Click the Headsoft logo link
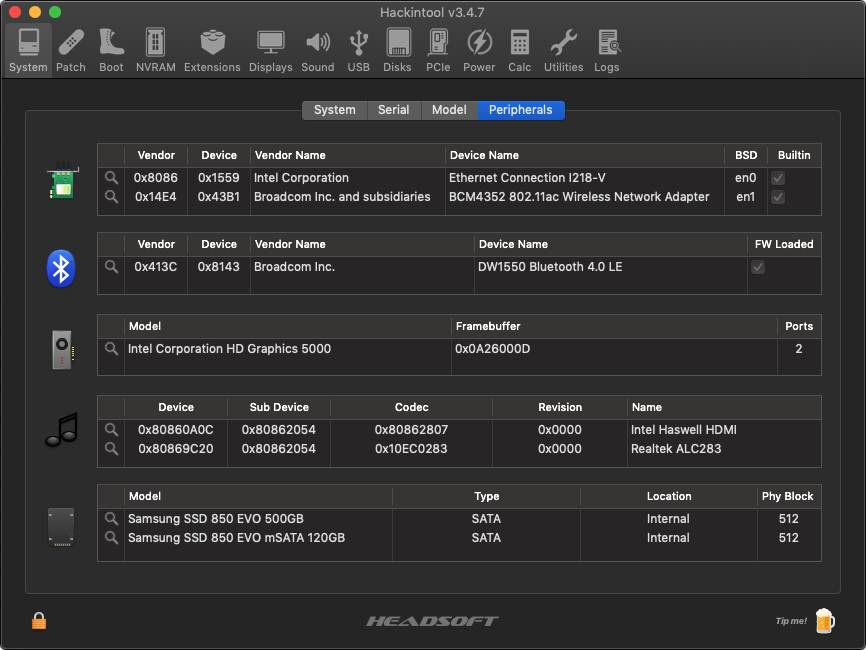This screenshot has width=866, height=650. (432, 621)
